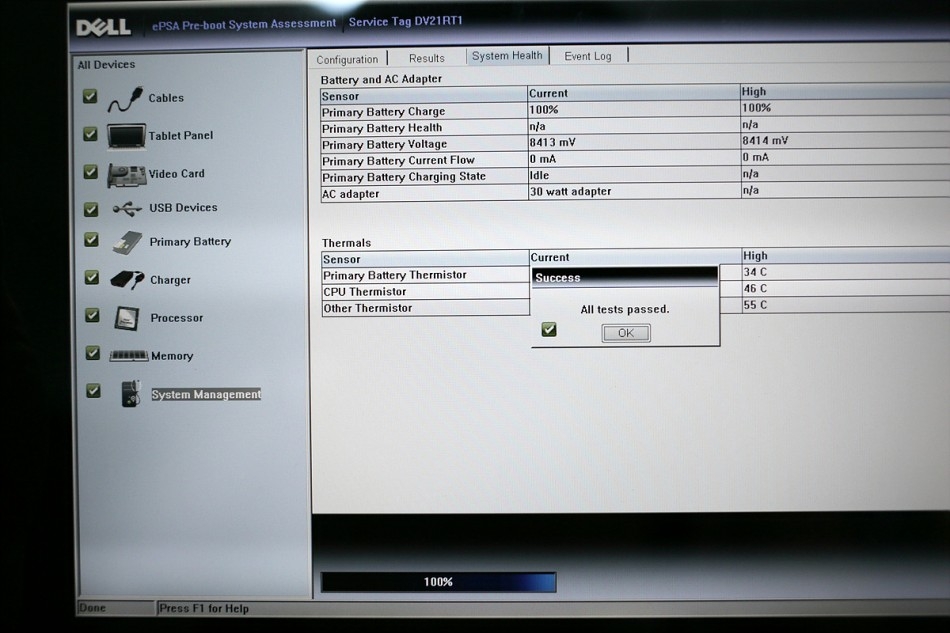Click the ePSA Pre-boot System Assessment title
Viewport: 950px width, 633px height.
(244, 24)
